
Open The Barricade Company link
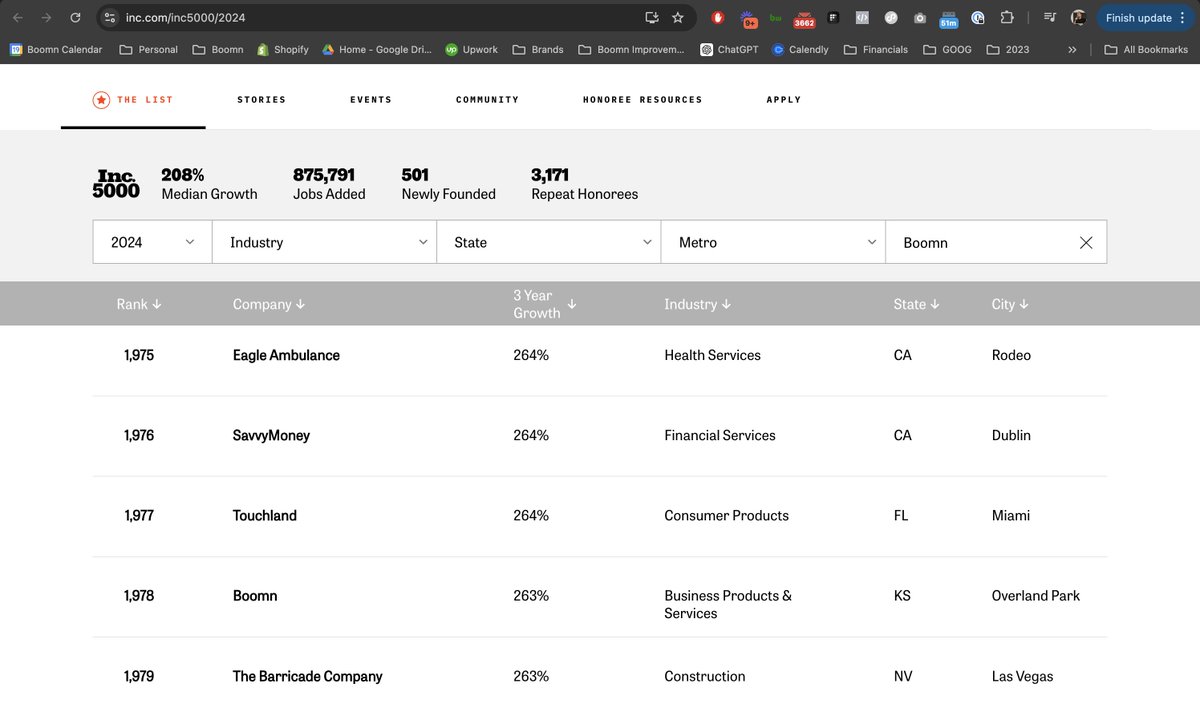307,676
